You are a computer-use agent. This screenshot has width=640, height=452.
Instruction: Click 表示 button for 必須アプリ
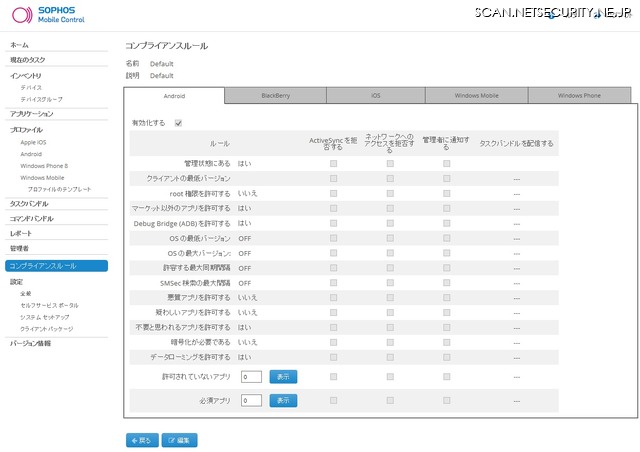(283, 400)
